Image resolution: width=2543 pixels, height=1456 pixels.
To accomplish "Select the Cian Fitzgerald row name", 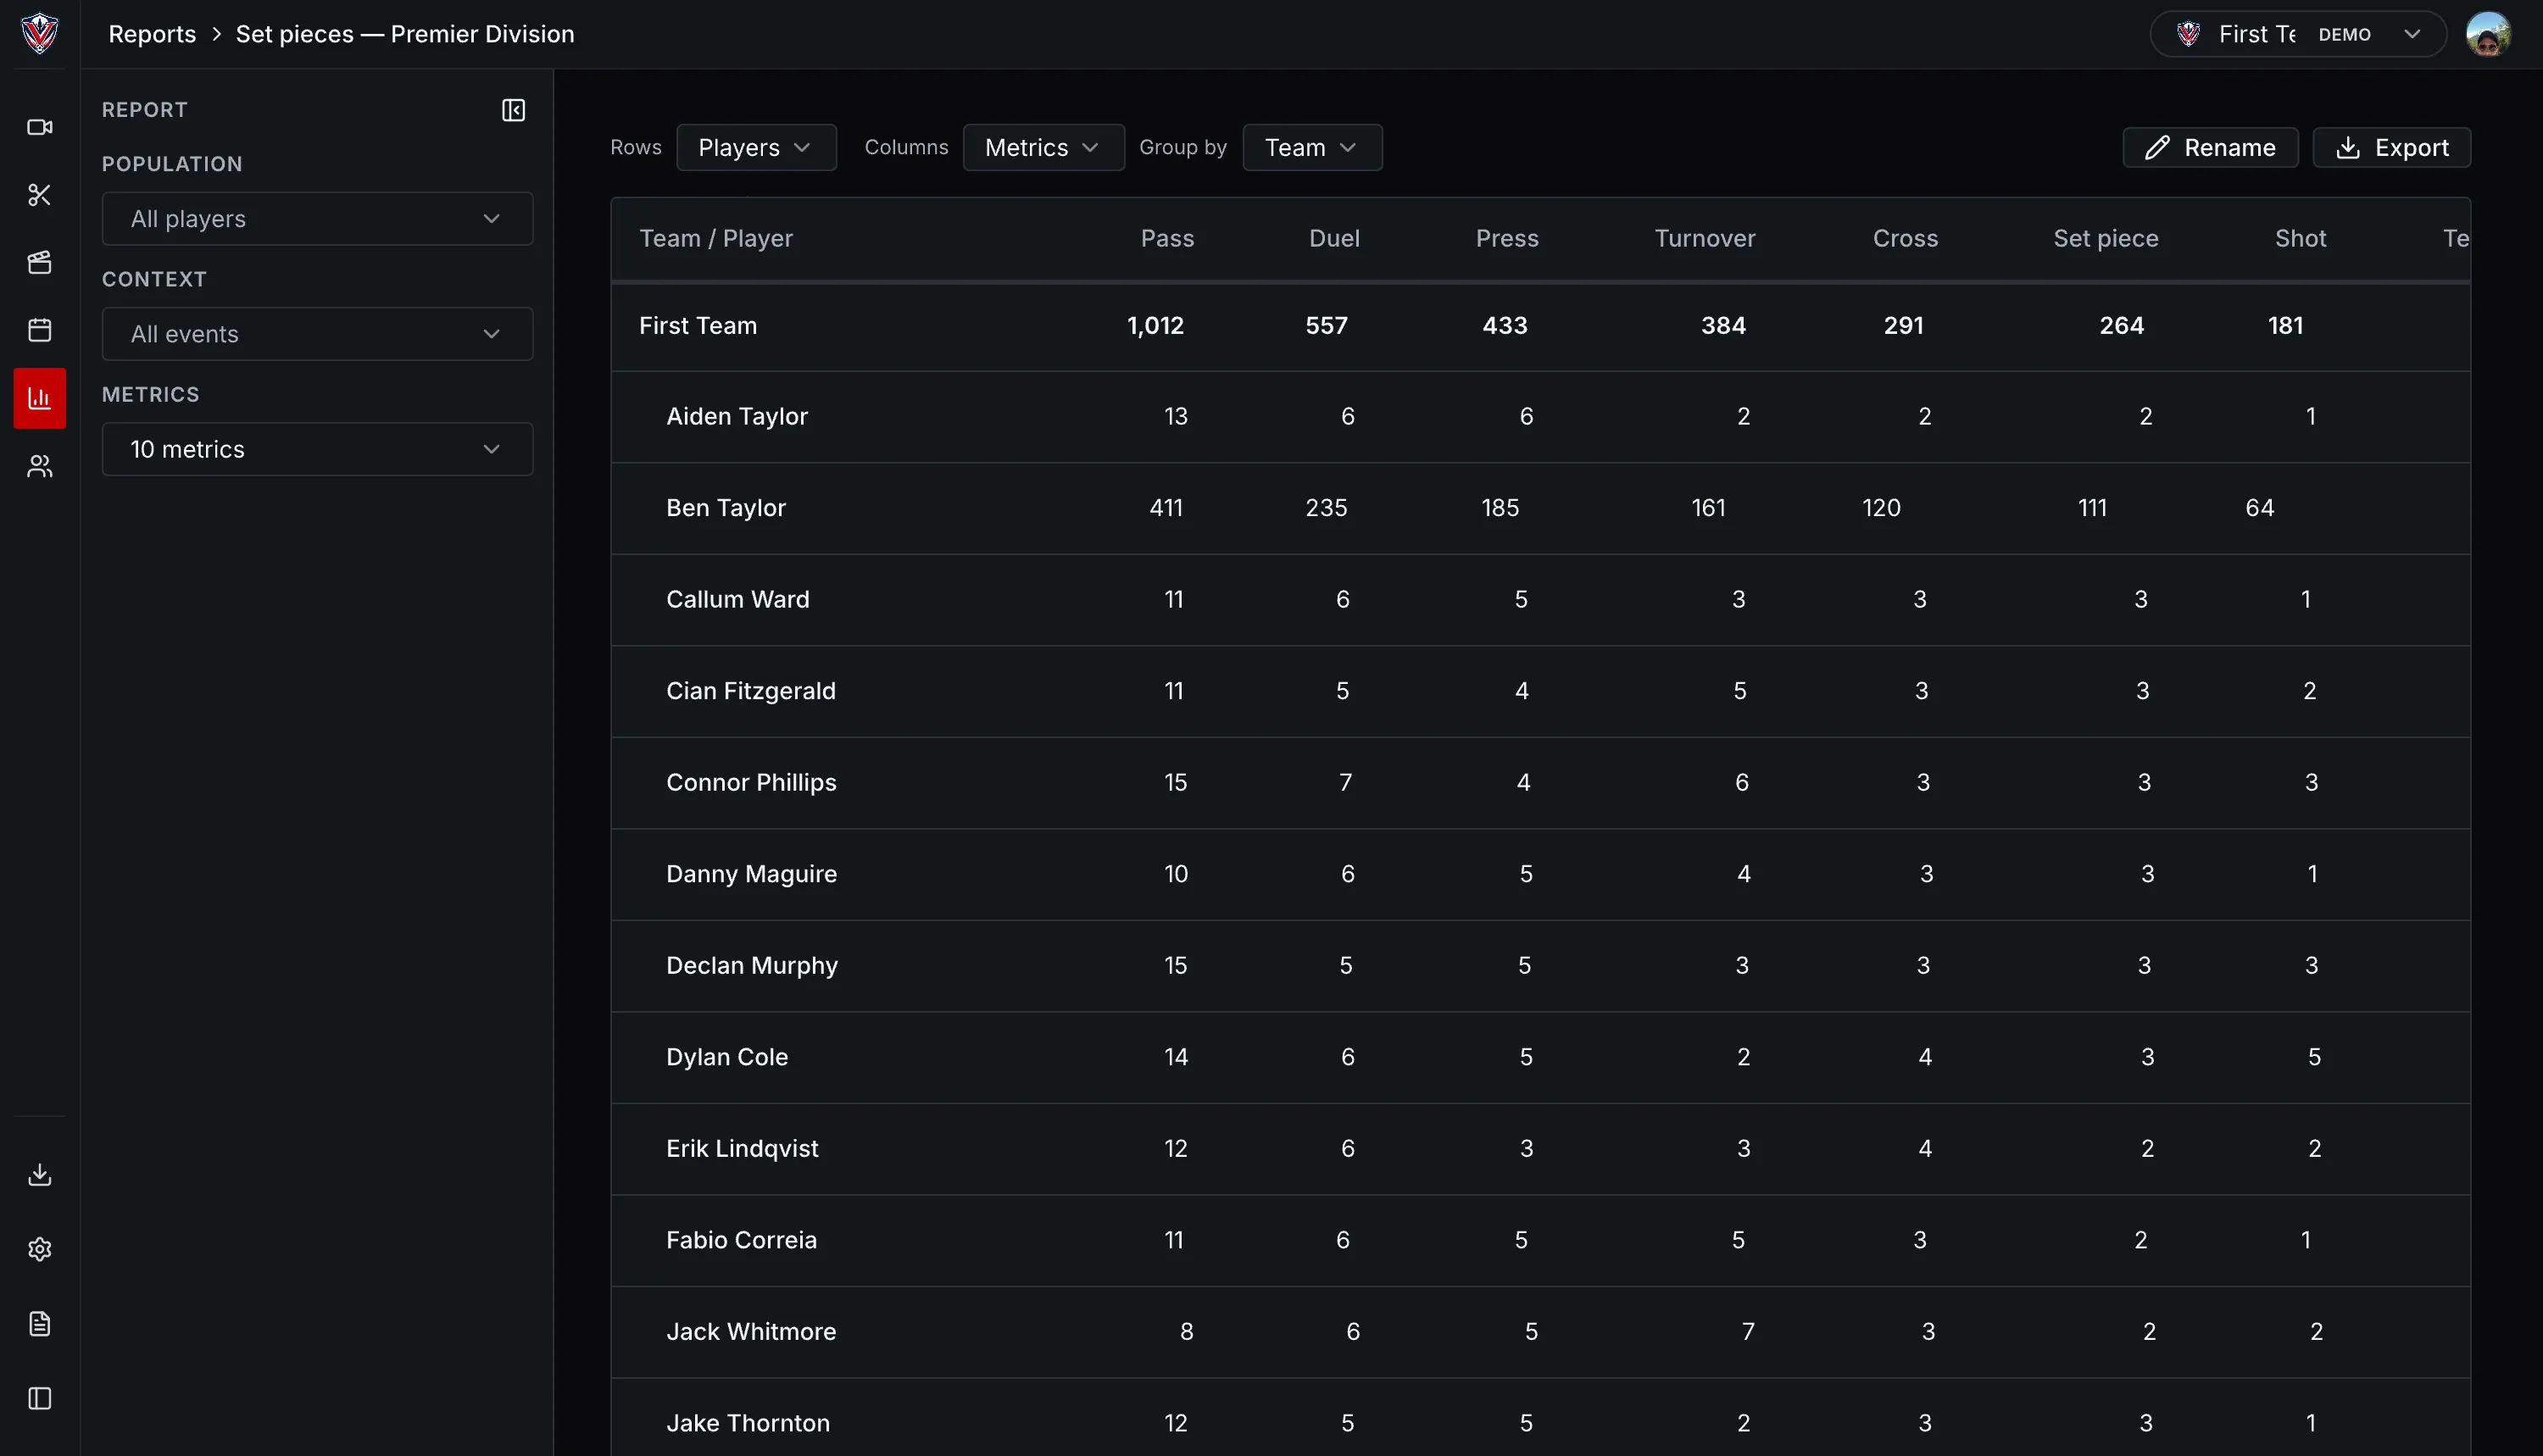I will click(x=751, y=691).
